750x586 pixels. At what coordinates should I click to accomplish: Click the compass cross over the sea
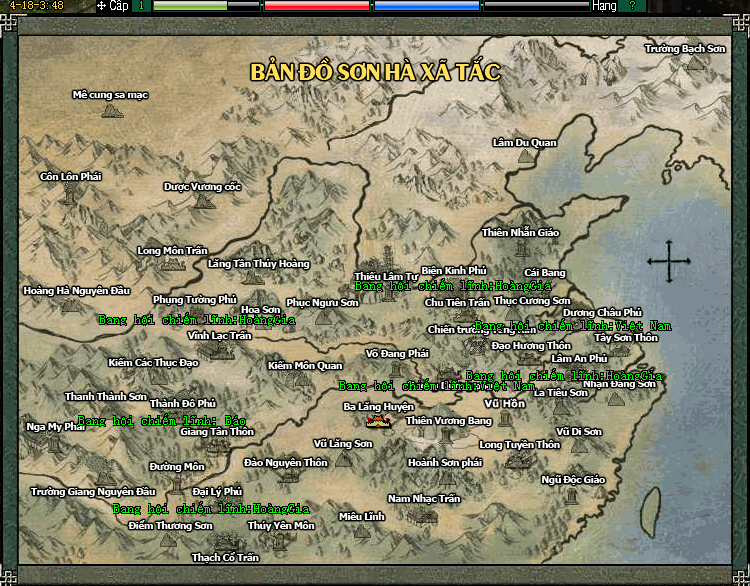coord(669,262)
